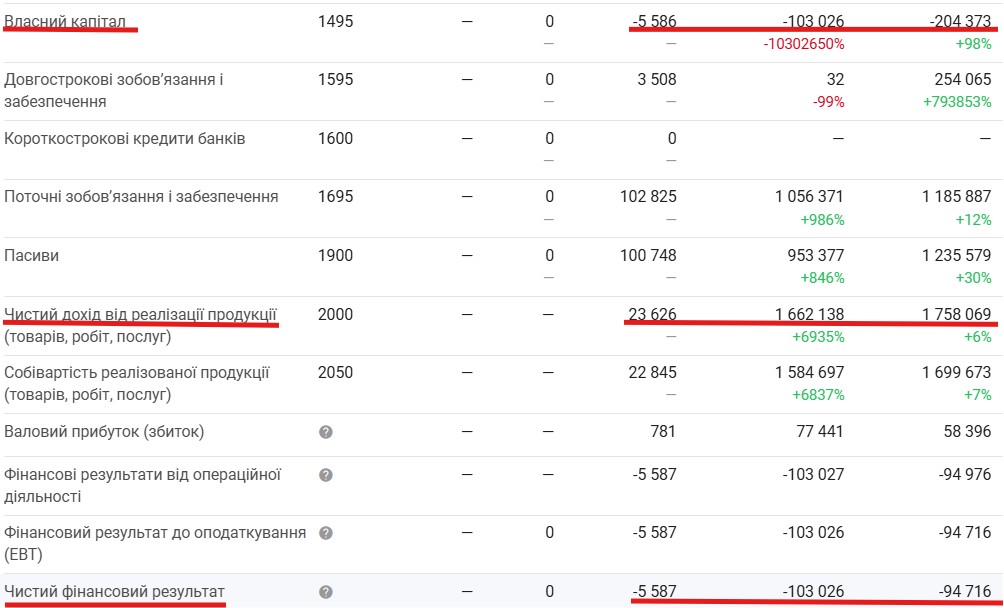The width and height of the screenshot is (1004, 608).
Task: Open help icon for Фінансові результати від операційної діяльності
Action: 325,475
